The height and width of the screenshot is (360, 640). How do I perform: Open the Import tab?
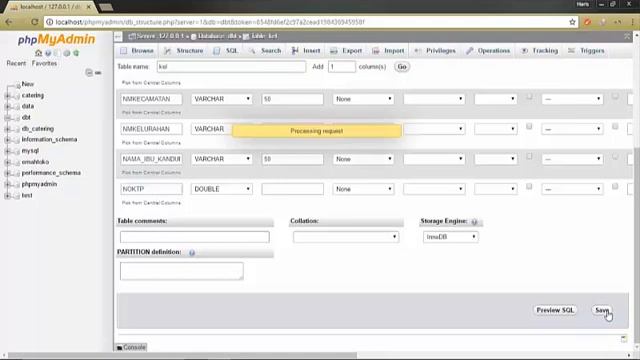tap(388, 51)
